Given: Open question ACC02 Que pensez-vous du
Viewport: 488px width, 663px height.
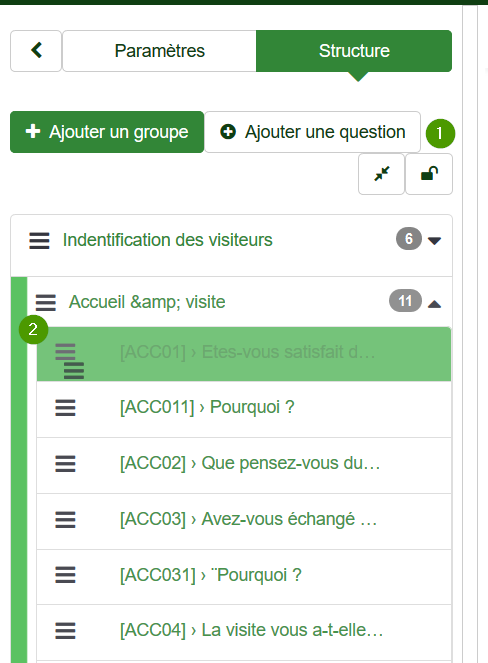Looking at the screenshot, I should click(250, 463).
